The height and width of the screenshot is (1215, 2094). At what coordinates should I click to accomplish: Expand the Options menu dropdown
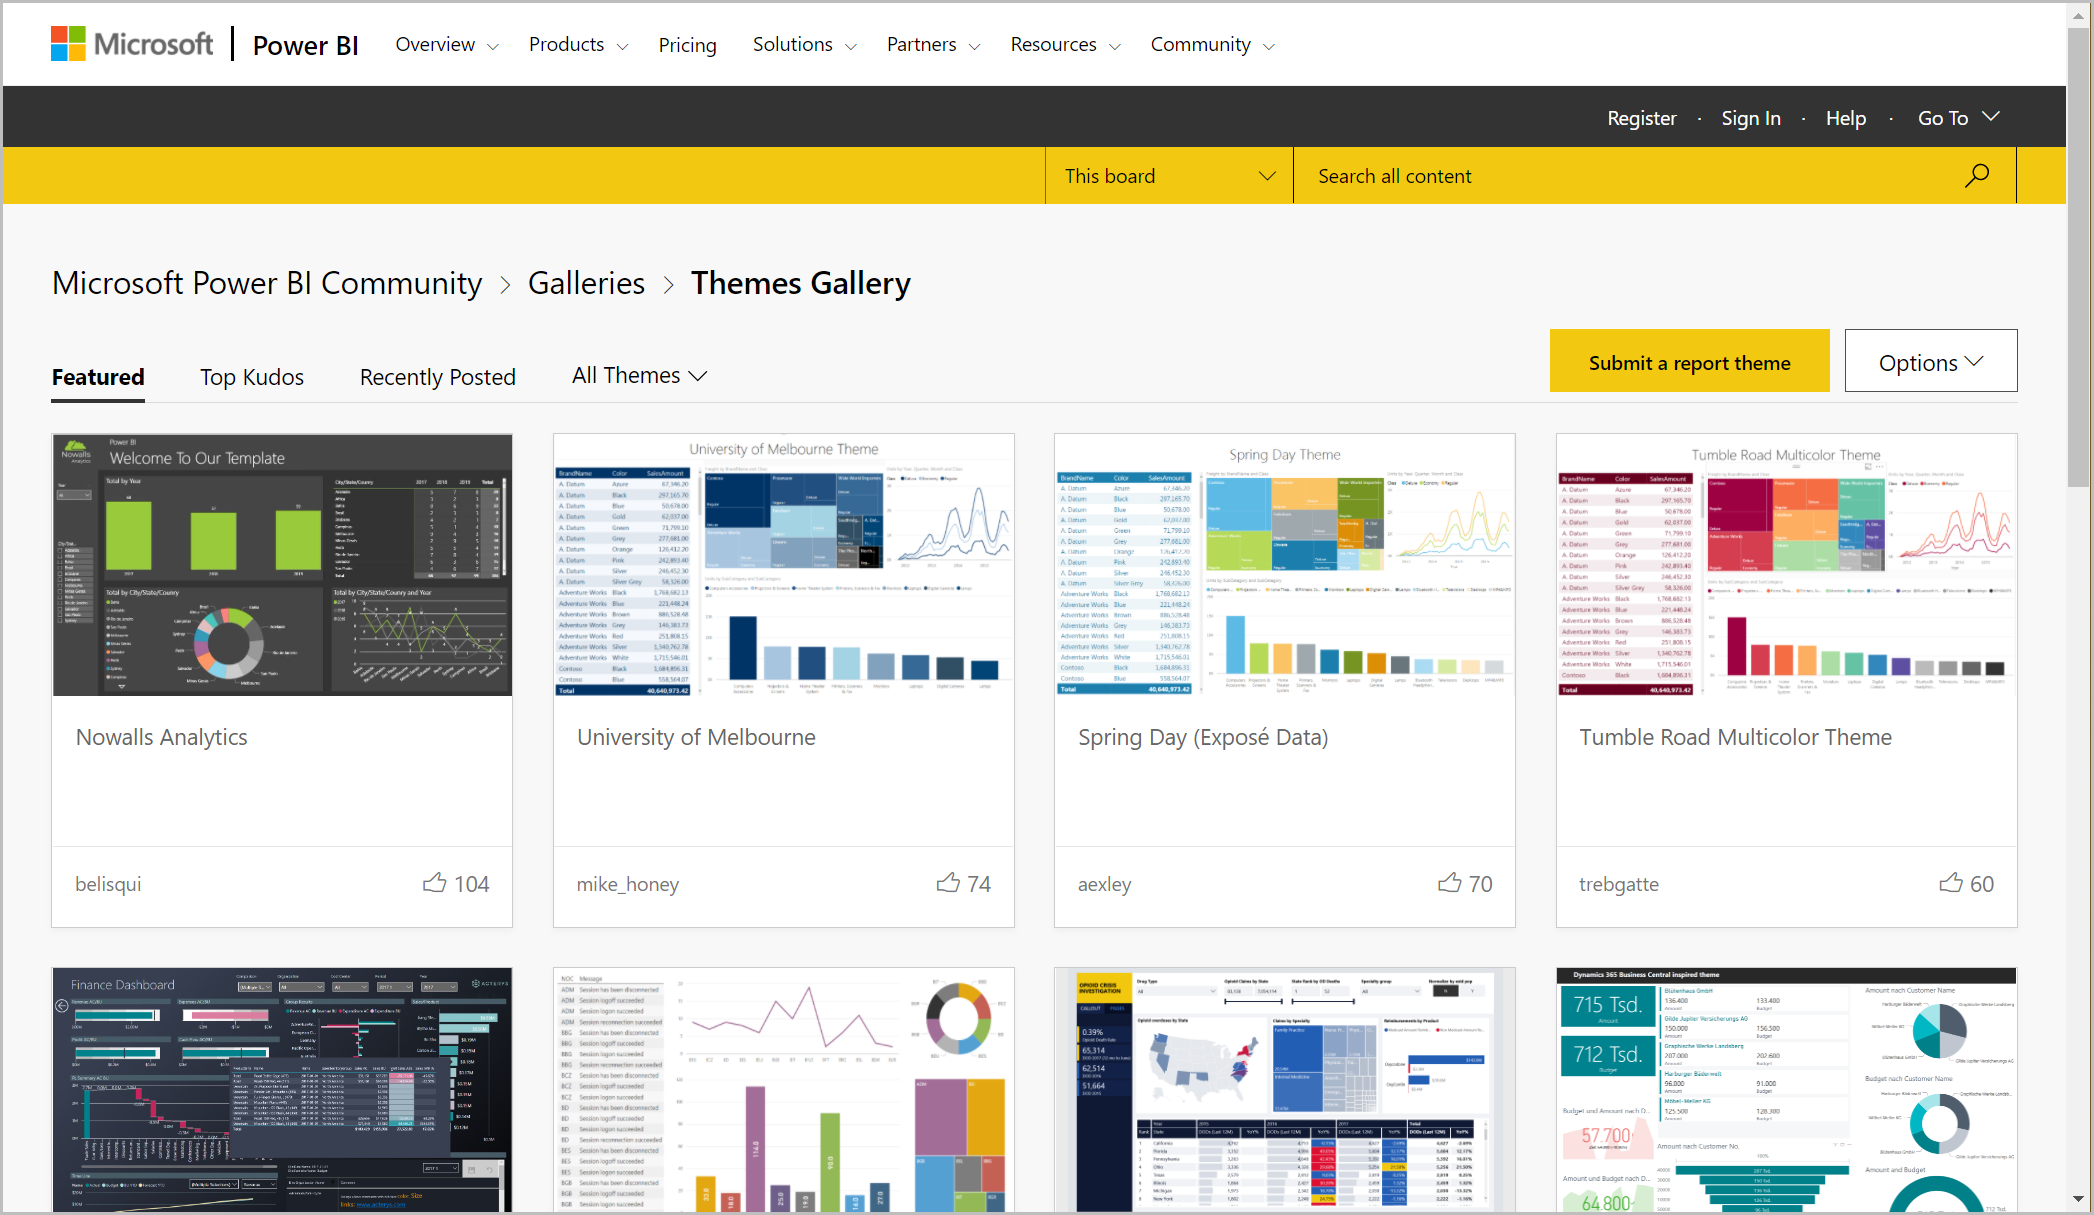pos(1931,362)
